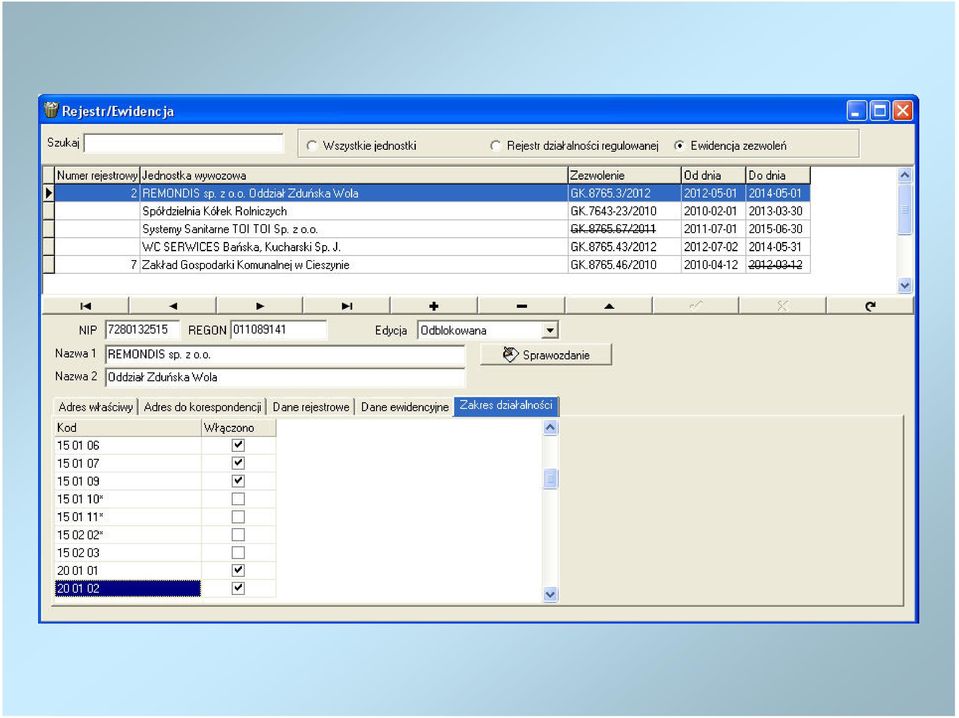Sort by Od dnia column header
The height and width of the screenshot is (718, 959).
714,176
